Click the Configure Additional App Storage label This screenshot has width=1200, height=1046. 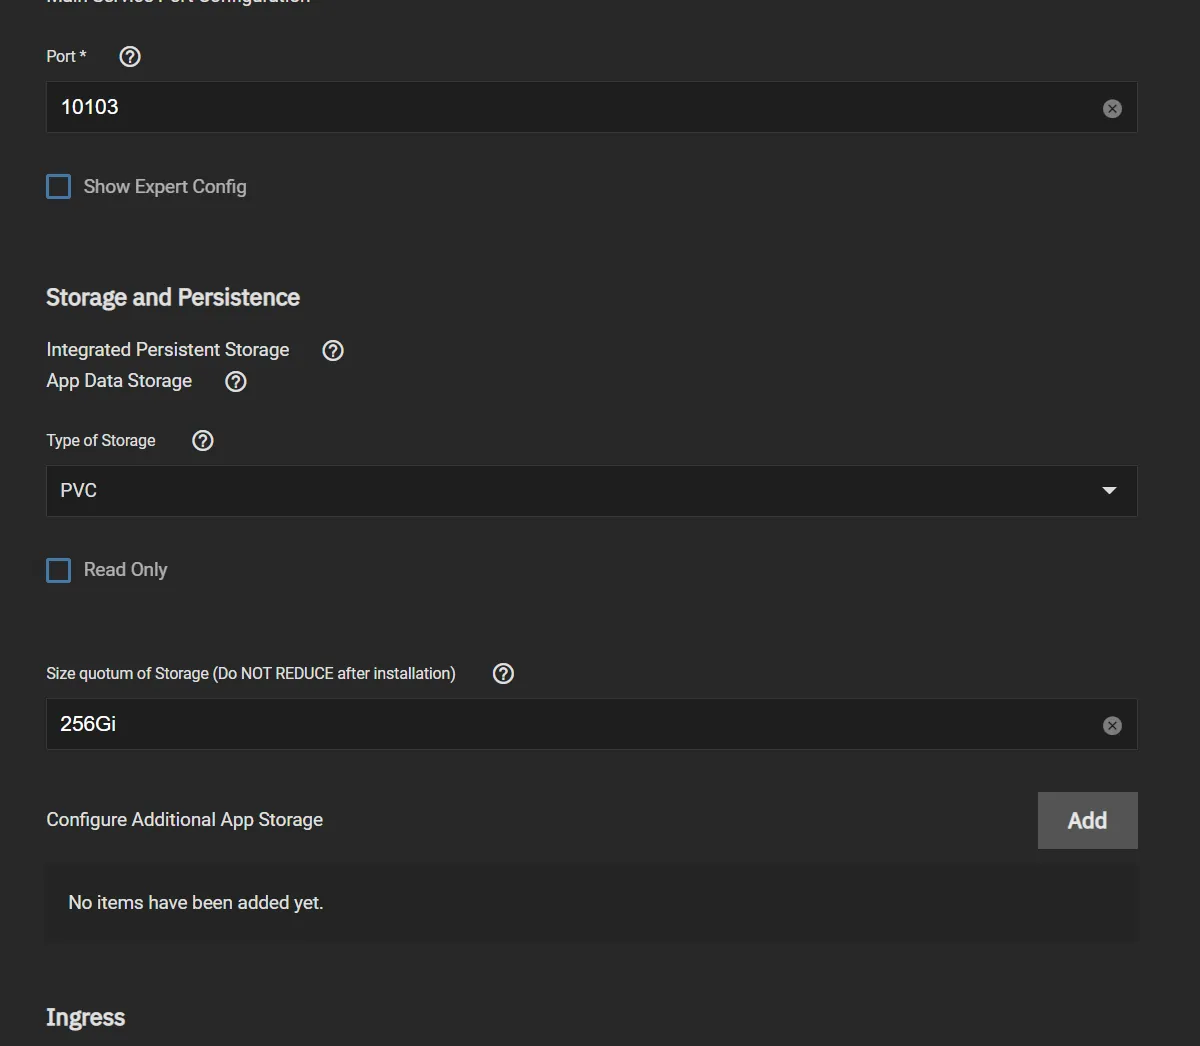coord(184,819)
